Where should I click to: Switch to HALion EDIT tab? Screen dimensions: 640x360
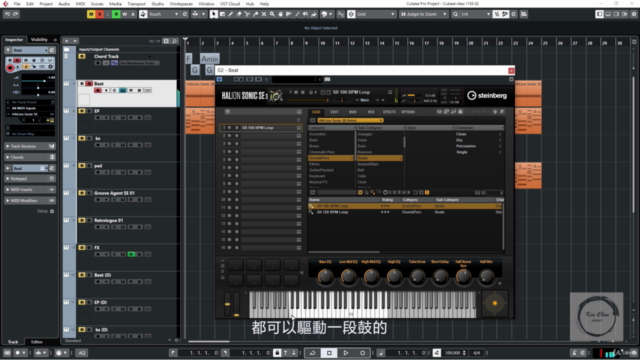(334, 112)
